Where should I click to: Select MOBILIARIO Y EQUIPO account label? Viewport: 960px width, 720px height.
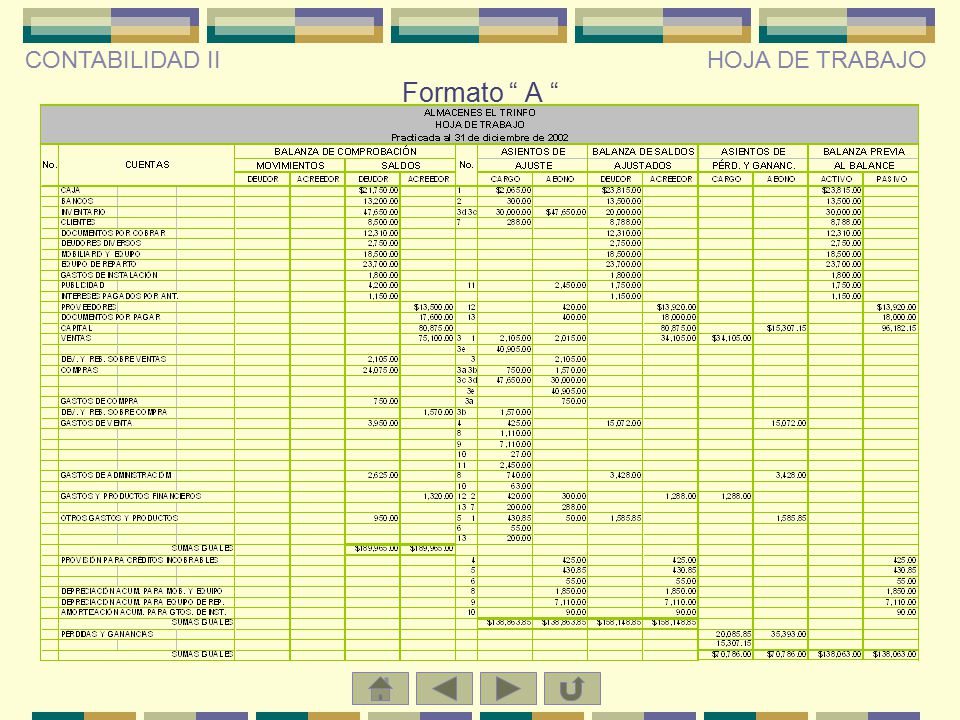100,253
